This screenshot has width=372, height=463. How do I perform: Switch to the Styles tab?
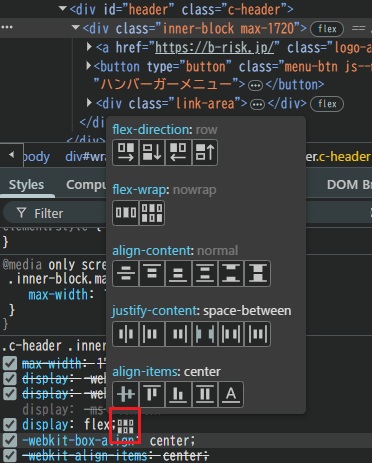(26, 185)
